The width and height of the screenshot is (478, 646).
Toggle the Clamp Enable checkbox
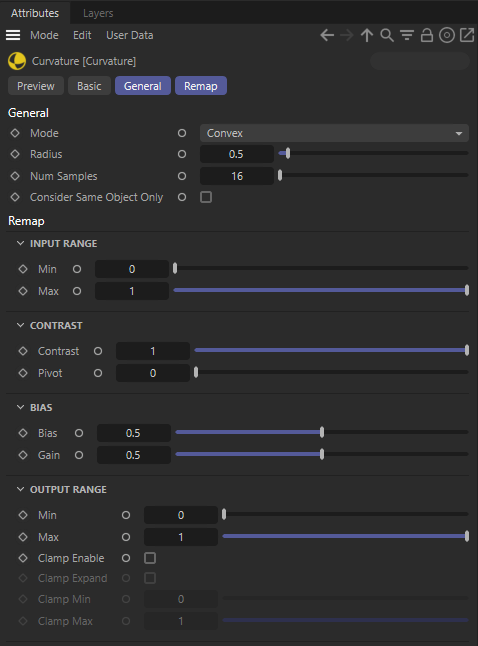[x=150, y=558]
